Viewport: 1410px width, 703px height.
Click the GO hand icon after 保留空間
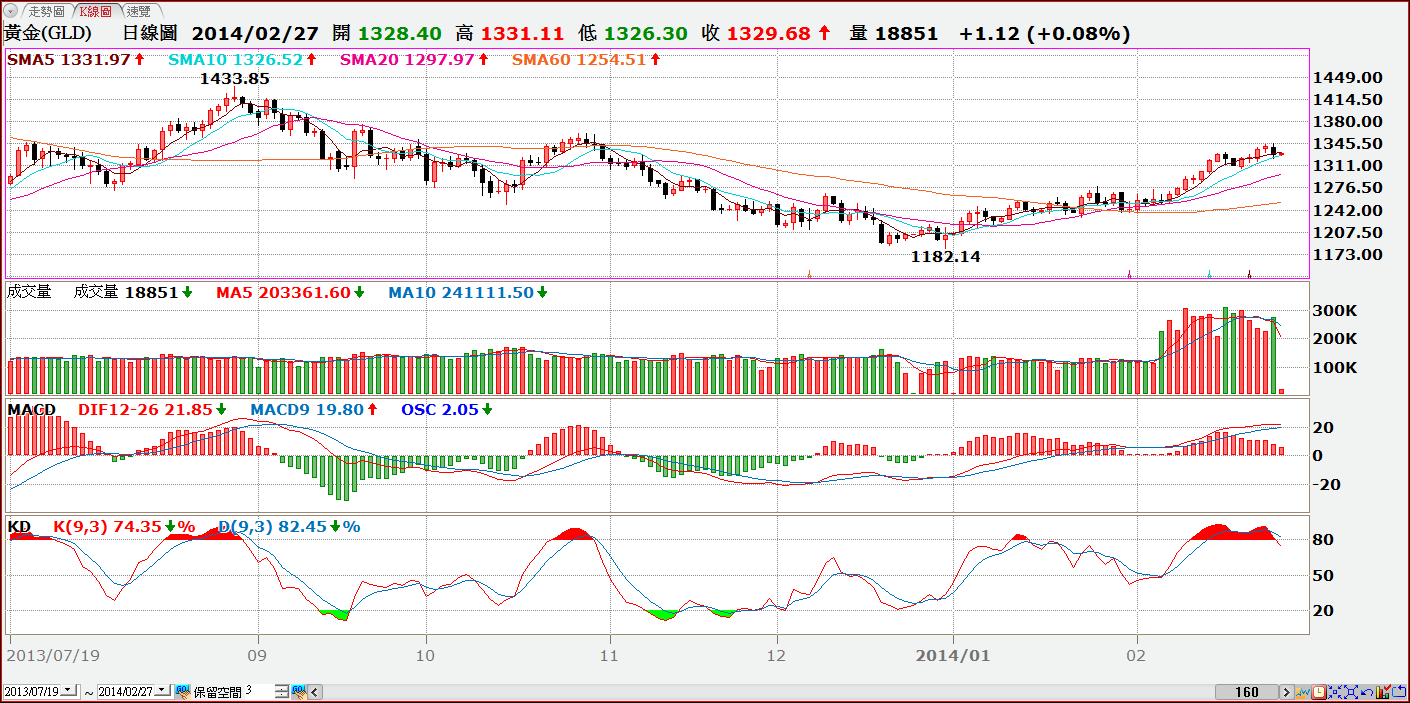click(299, 691)
